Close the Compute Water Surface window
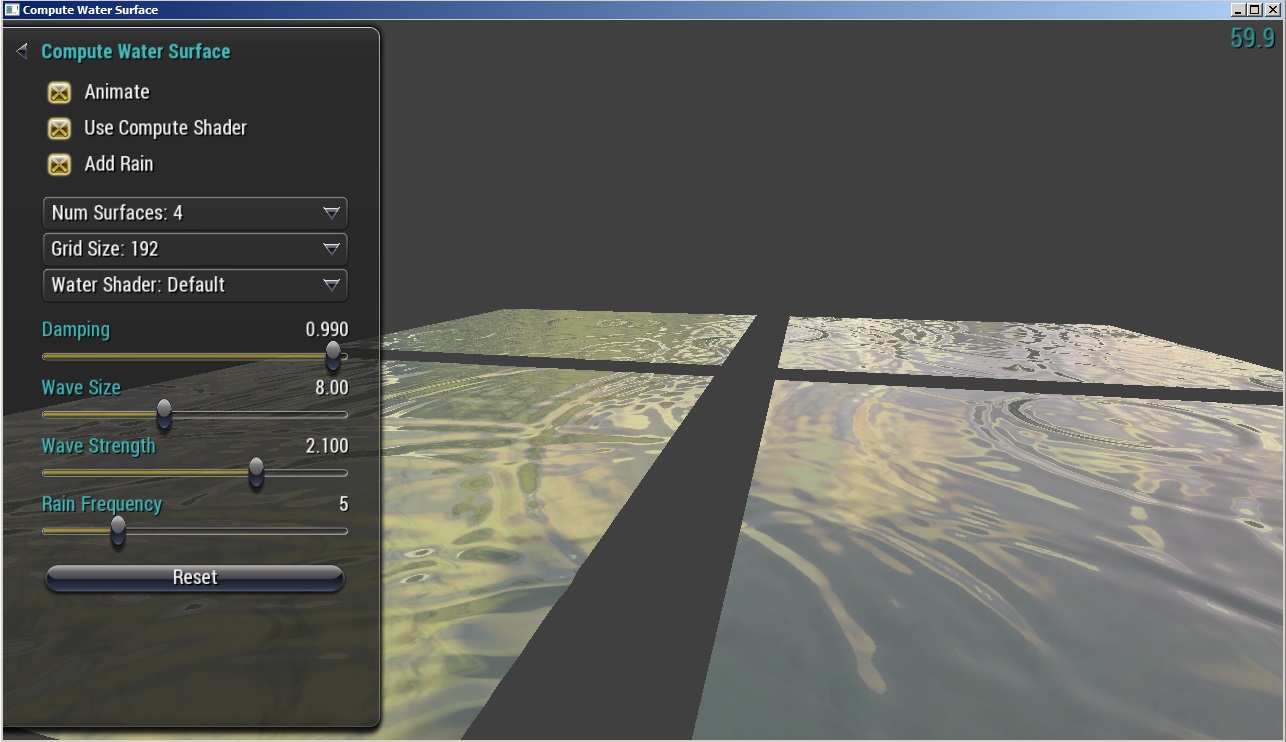The height and width of the screenshot is (742, 1286). point(1272,9)
